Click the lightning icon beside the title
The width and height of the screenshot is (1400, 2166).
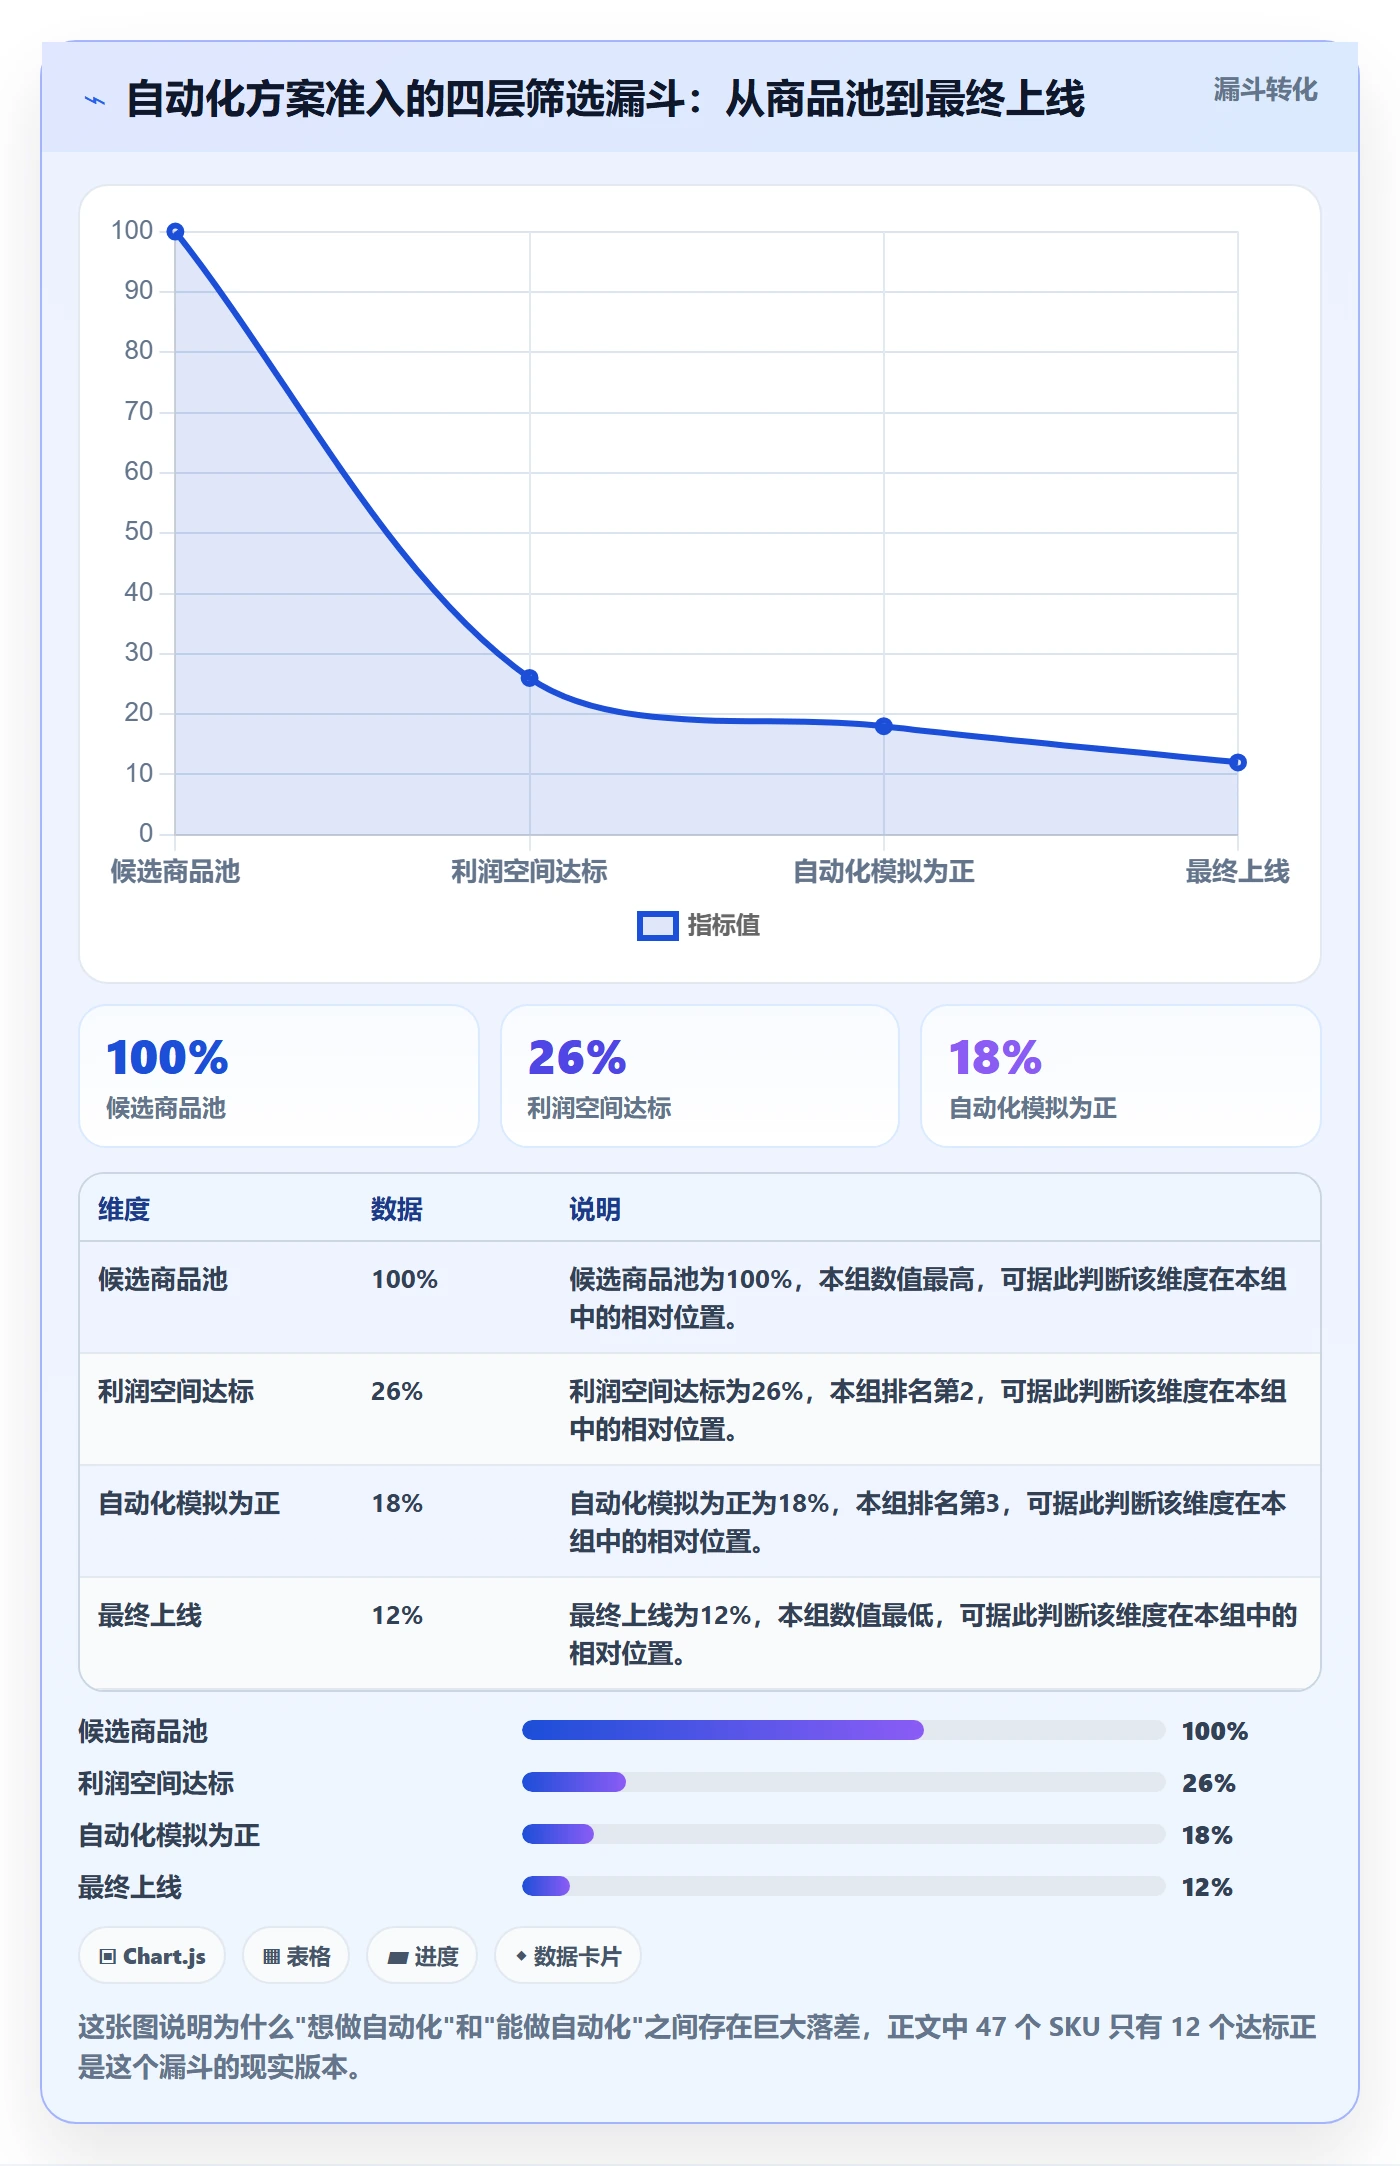95,100
